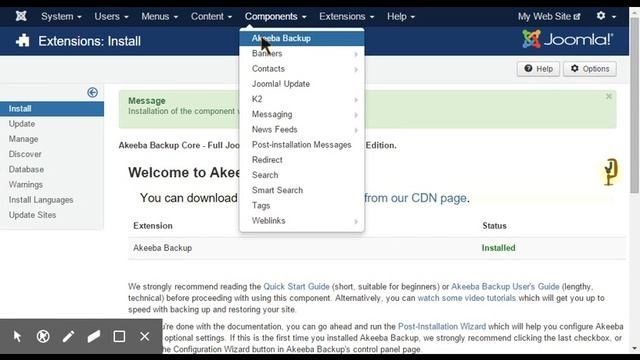Click the puzzle piece Extensions icon
The image size is (640, 360).
pos(22,41)
